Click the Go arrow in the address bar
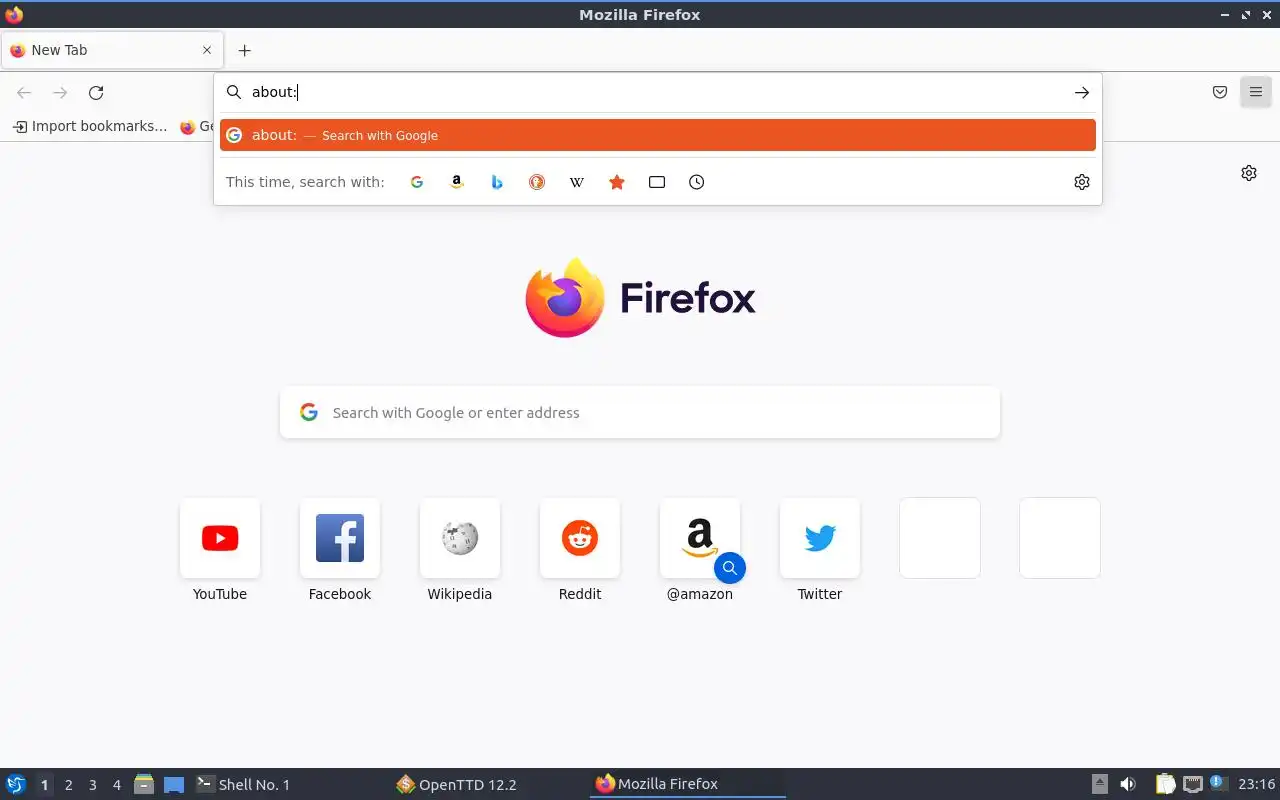Screen dimensions: 1280x800 point(1082,92)
